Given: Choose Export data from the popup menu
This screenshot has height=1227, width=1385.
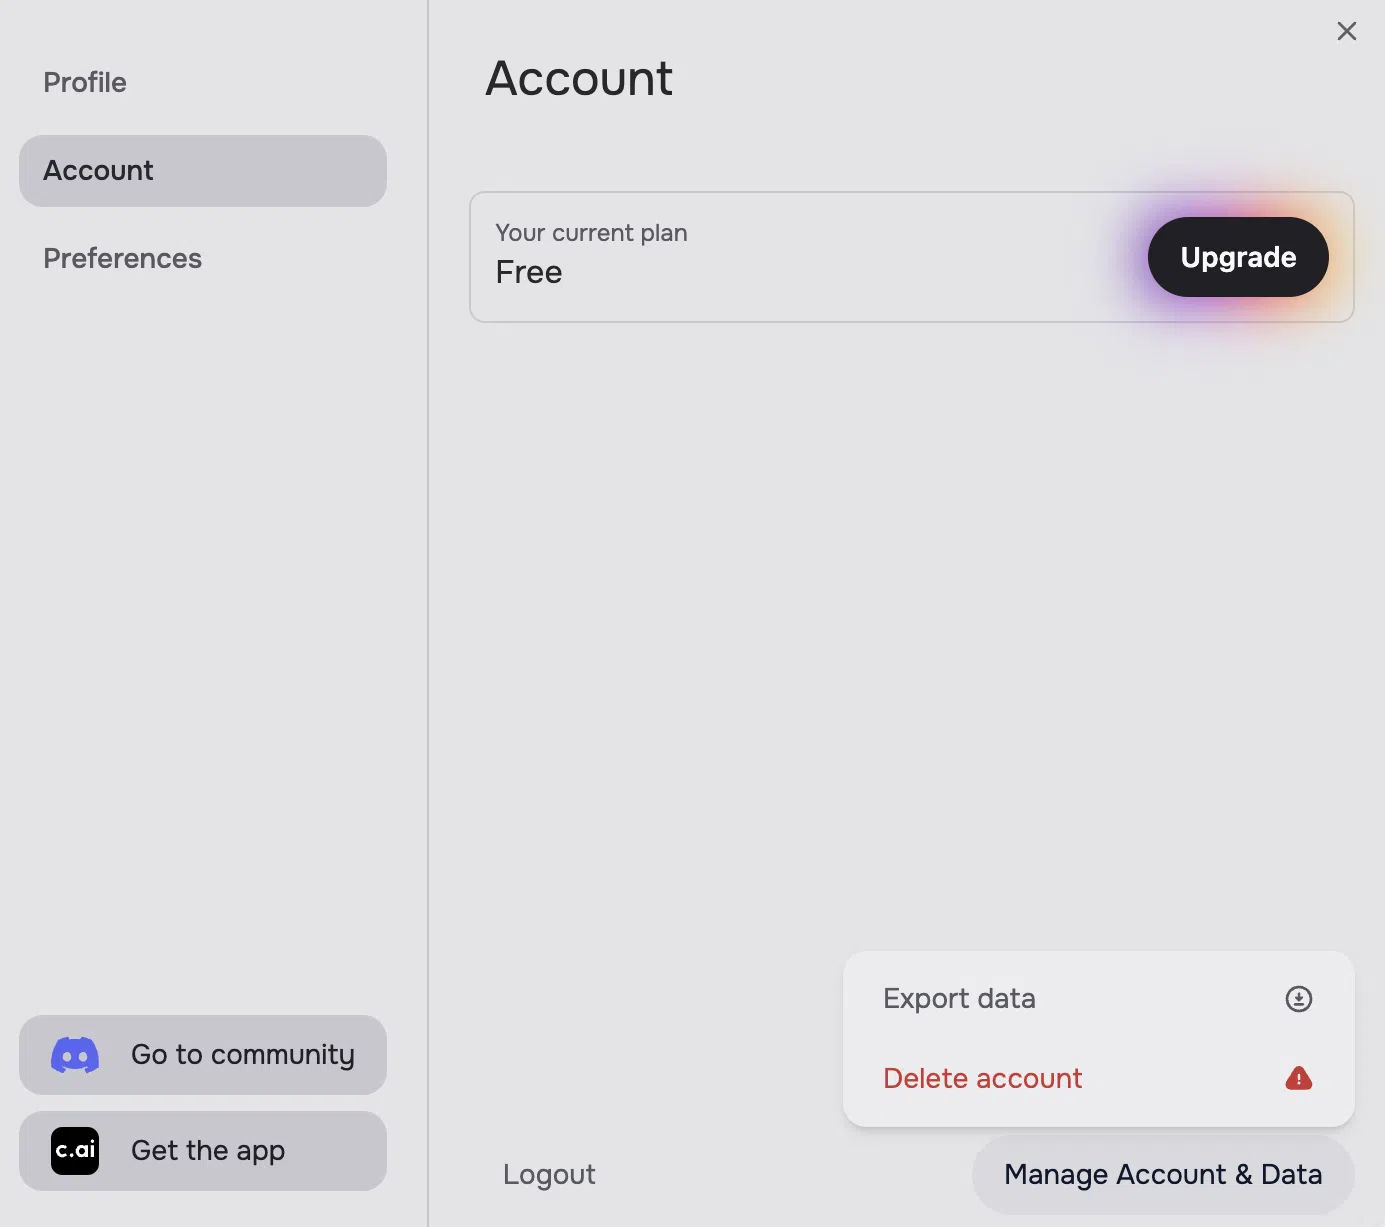Looking at the screenshot, I should pos(959,999).
